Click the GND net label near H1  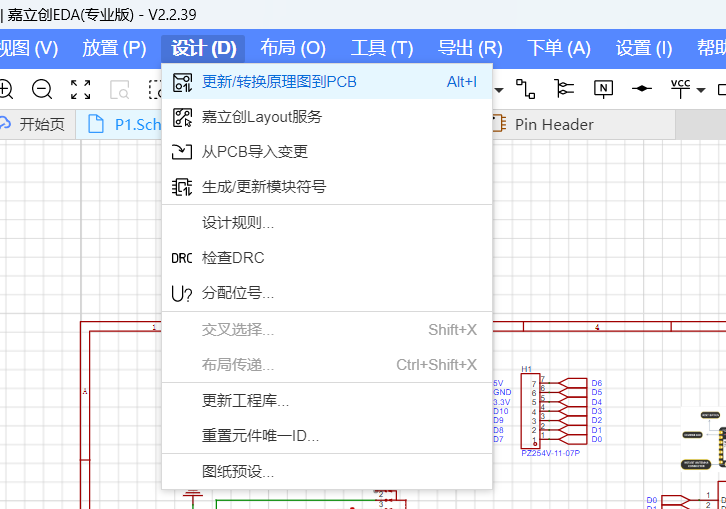pyautogui.click(x=502, y=392)
